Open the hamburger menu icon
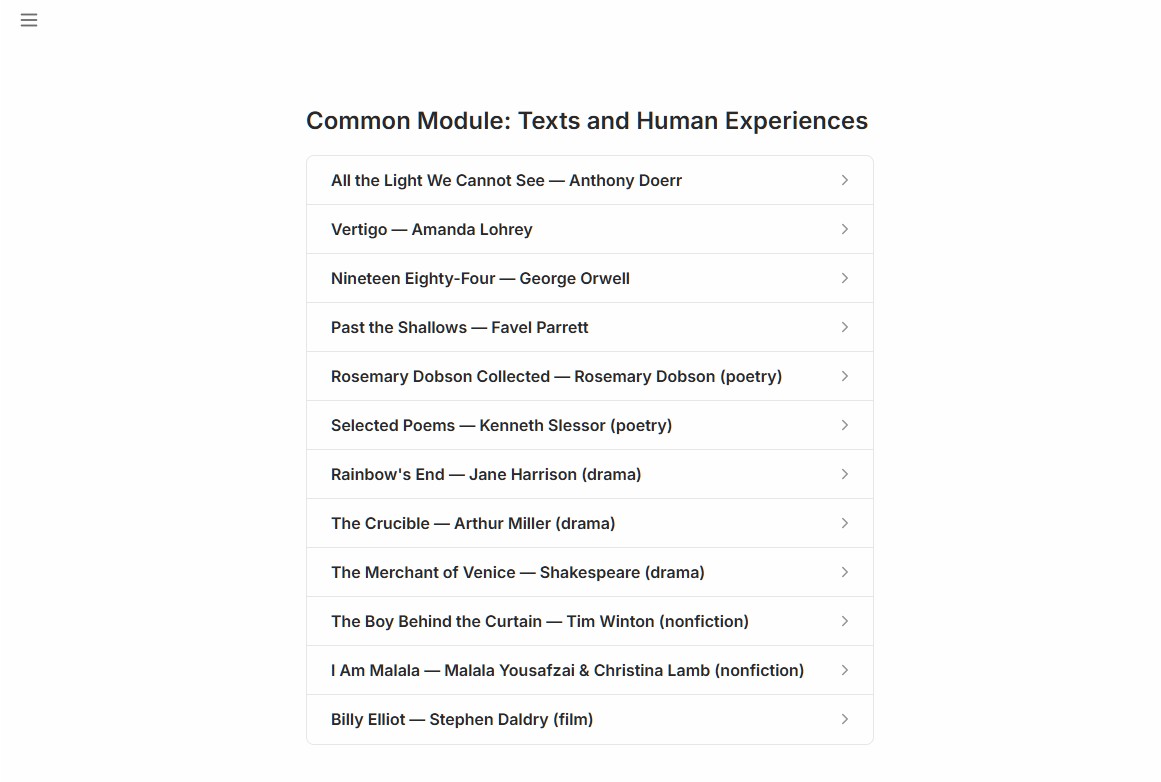The image size is (1161, 782). [29, 20]
